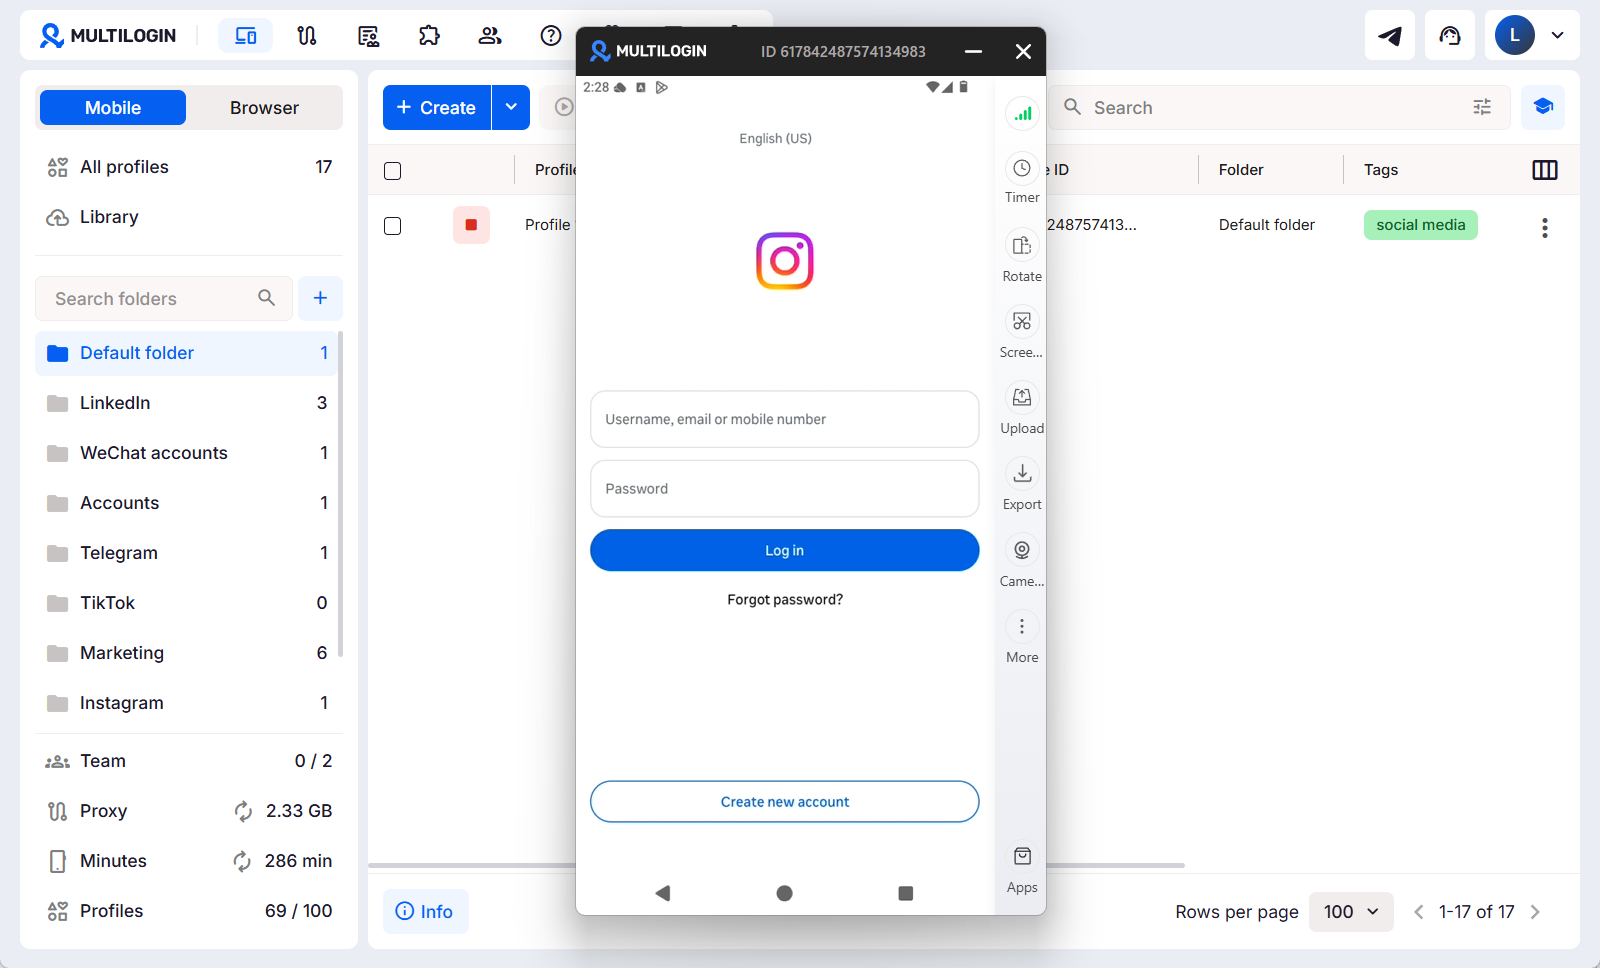Screen dimensions: 1600x968
Task: Open the Telegram folder
Action: tap(187, 553)
